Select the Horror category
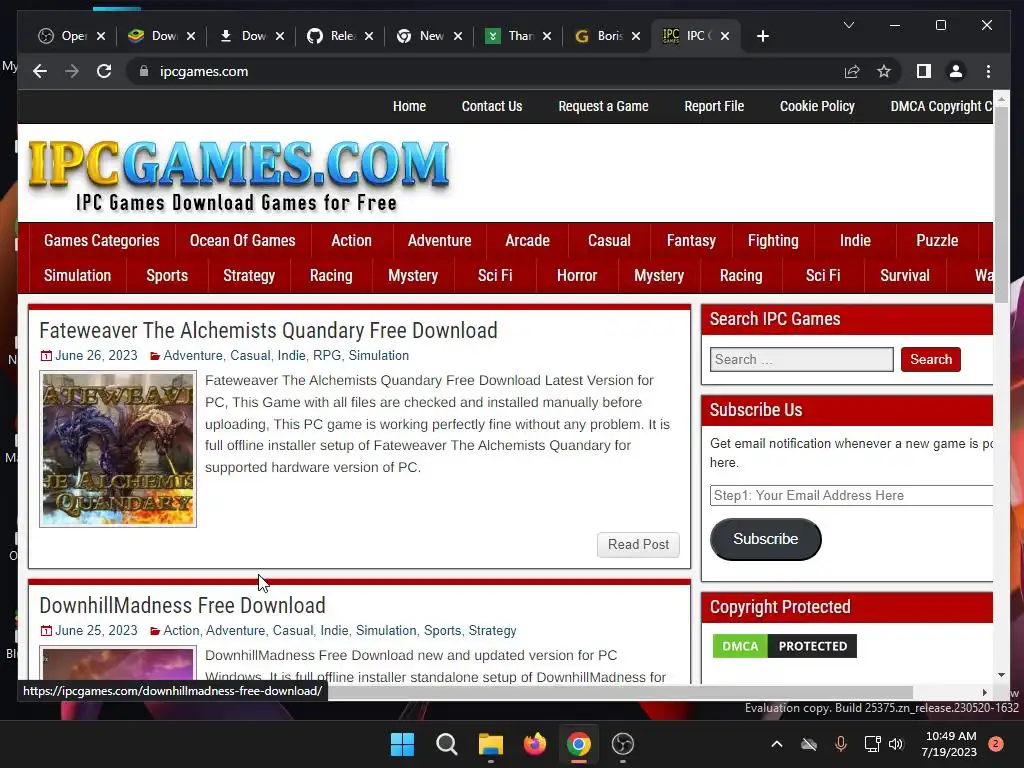Image resolution: width=1024 pixels, height=768 pixels. pyautogui.click(x=577, y=276)
